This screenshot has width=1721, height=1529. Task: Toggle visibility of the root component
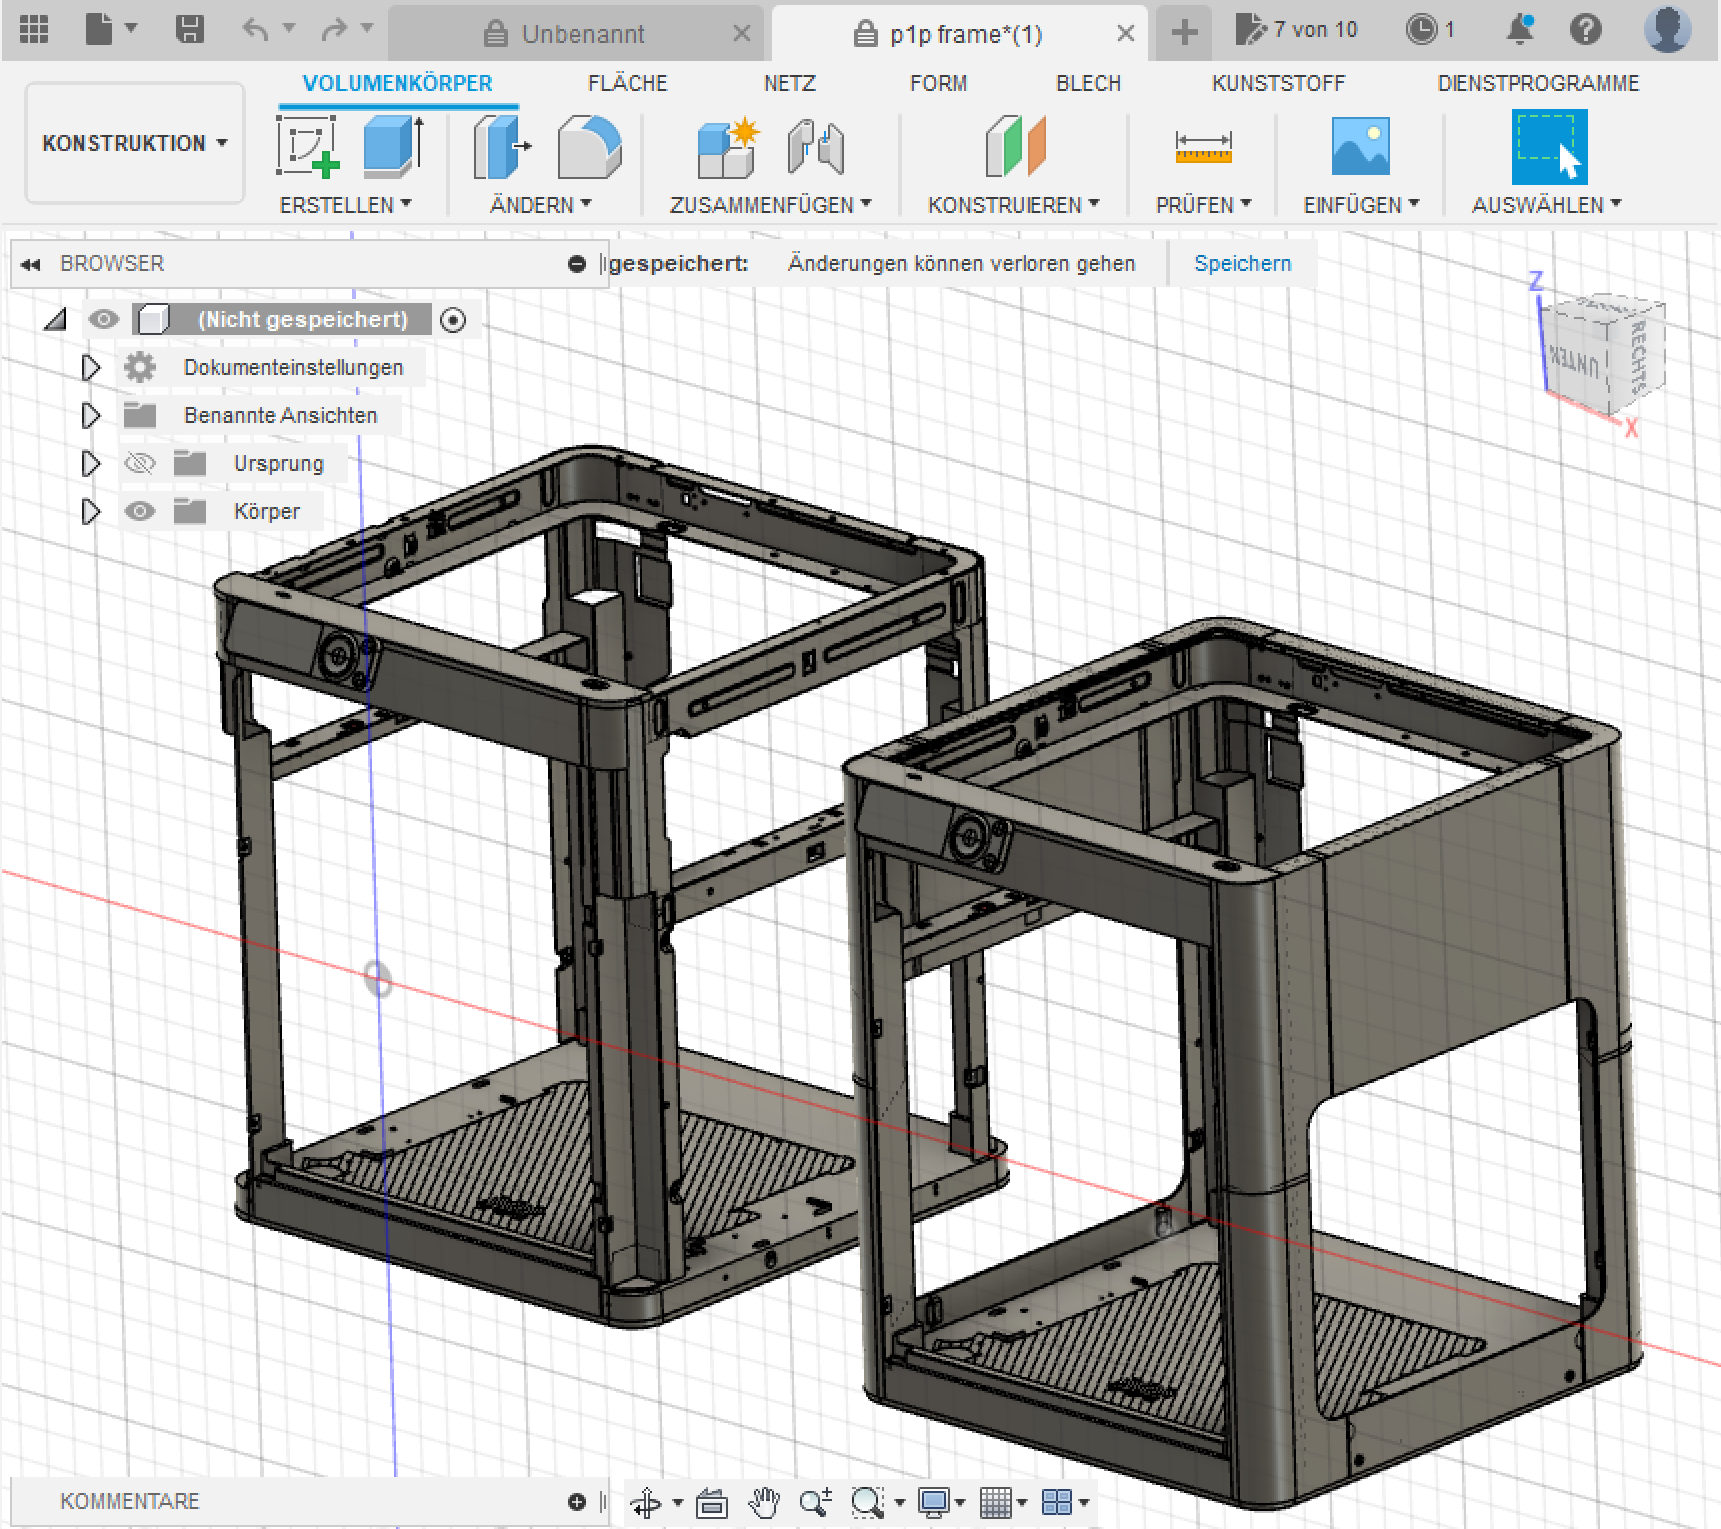(103, 319)
